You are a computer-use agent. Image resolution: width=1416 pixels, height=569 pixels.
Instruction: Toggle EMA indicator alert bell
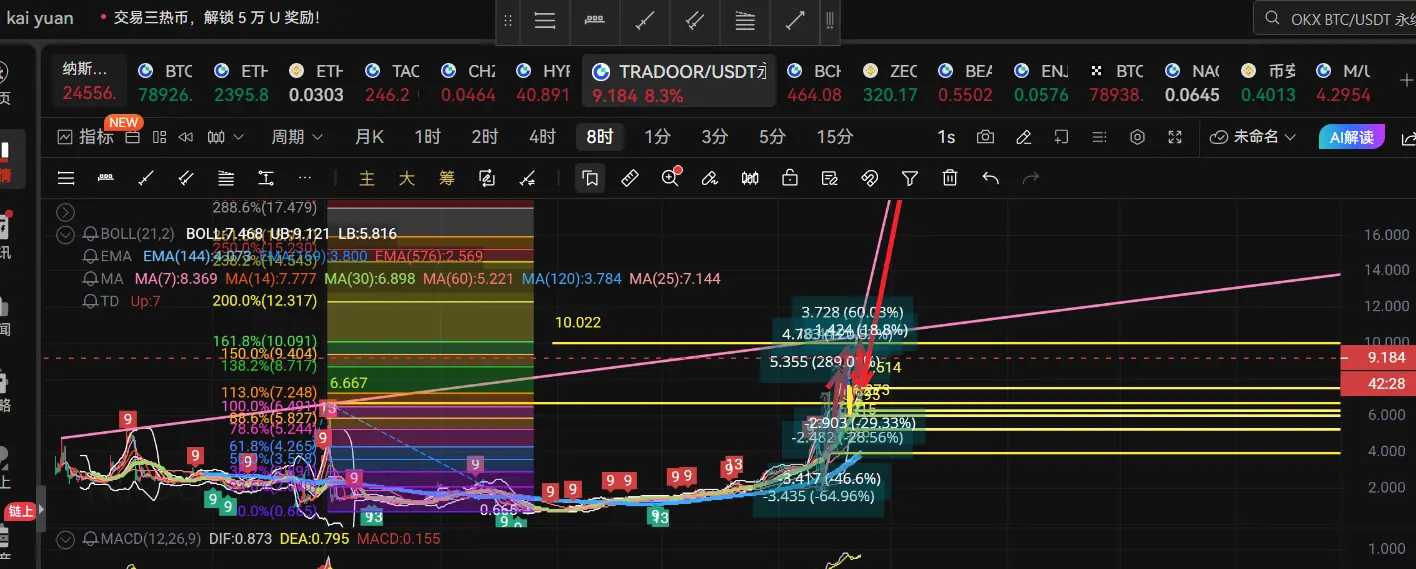(90, 256)
